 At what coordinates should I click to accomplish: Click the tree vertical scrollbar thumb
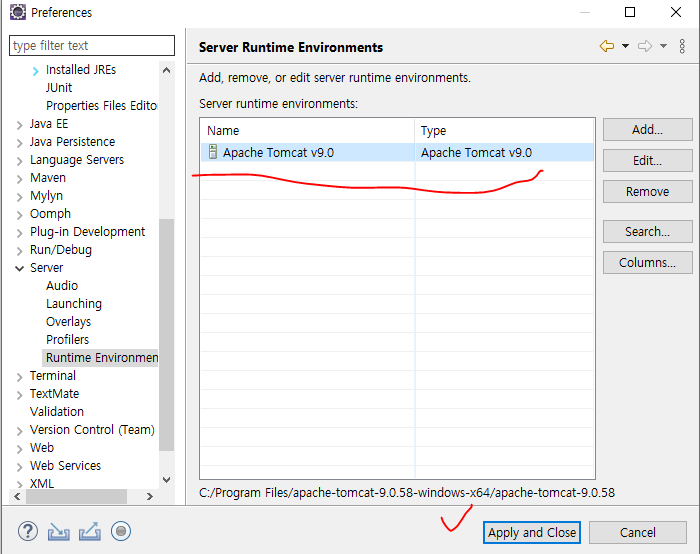tap(166, 335)
